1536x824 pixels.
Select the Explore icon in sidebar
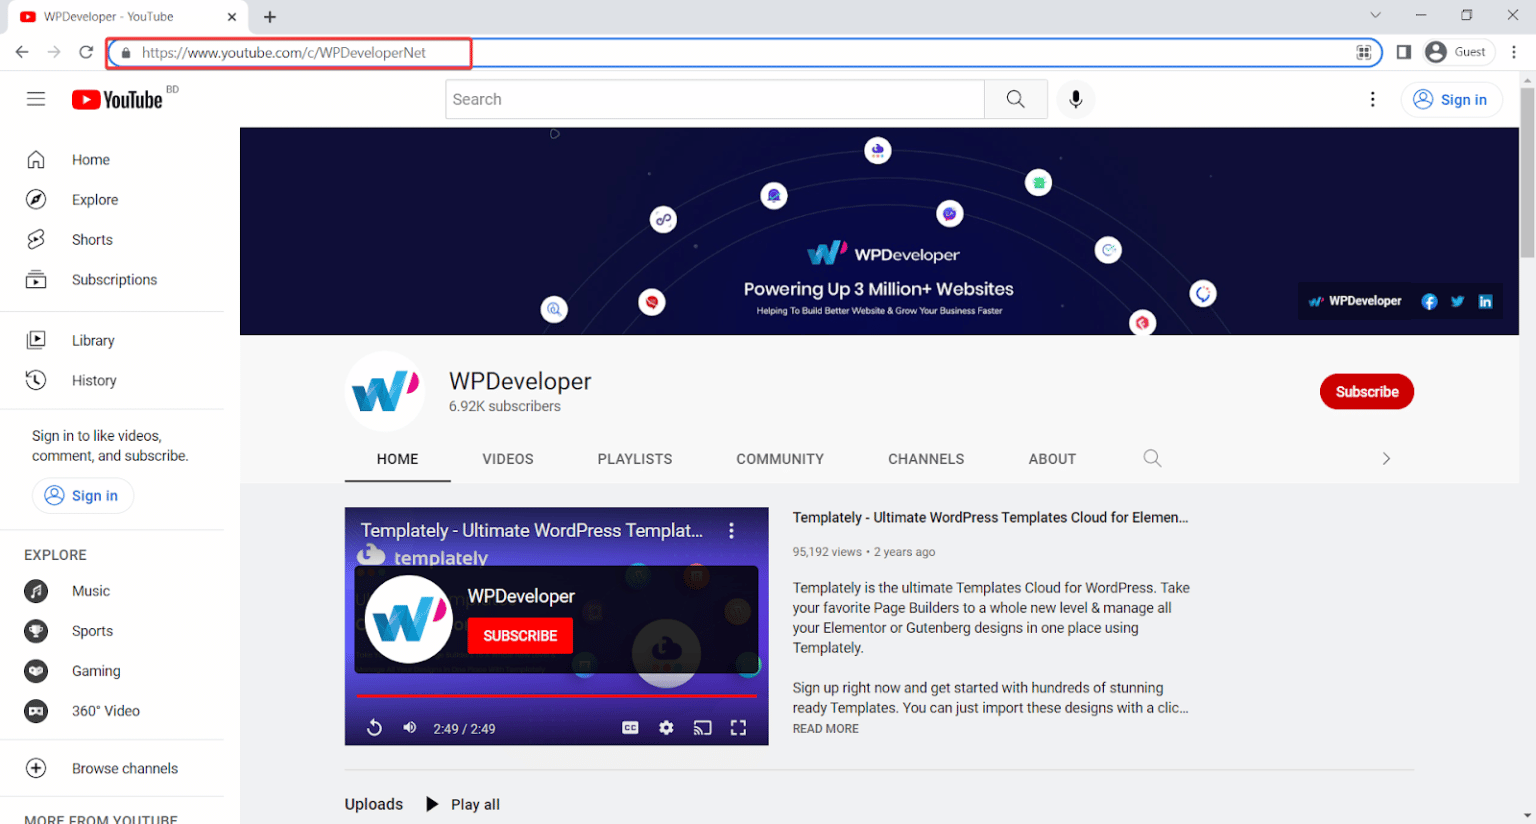tap(36, 199)
